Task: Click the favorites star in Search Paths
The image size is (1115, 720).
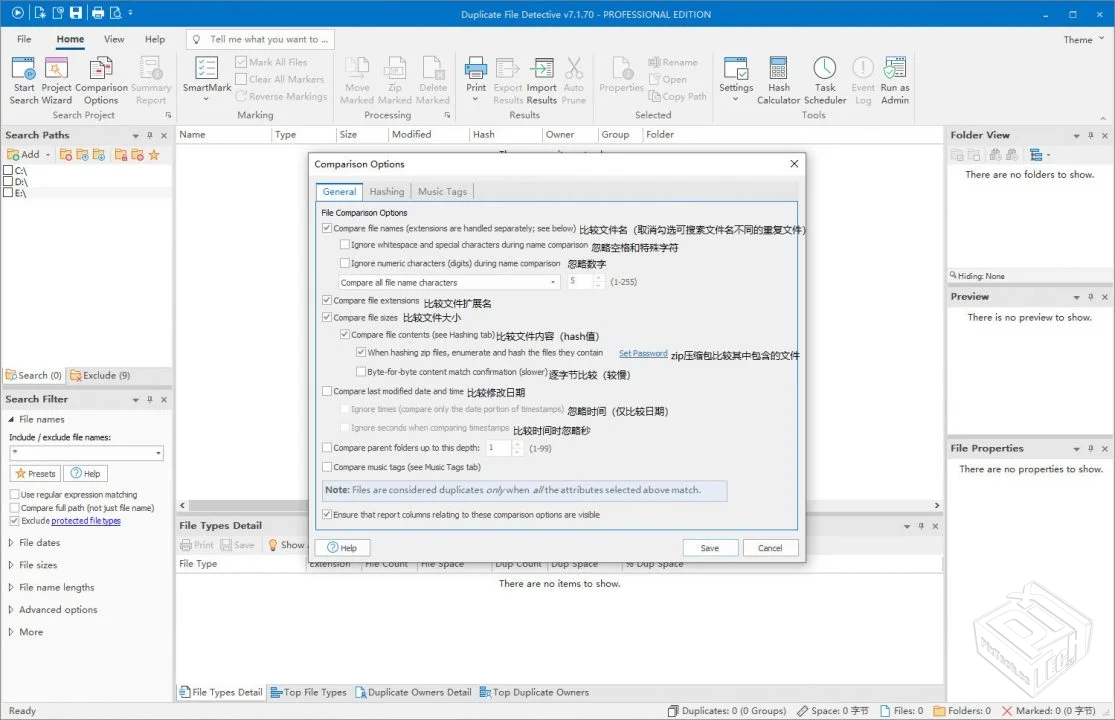Action: pyautogui.click(x=155, y=154)
